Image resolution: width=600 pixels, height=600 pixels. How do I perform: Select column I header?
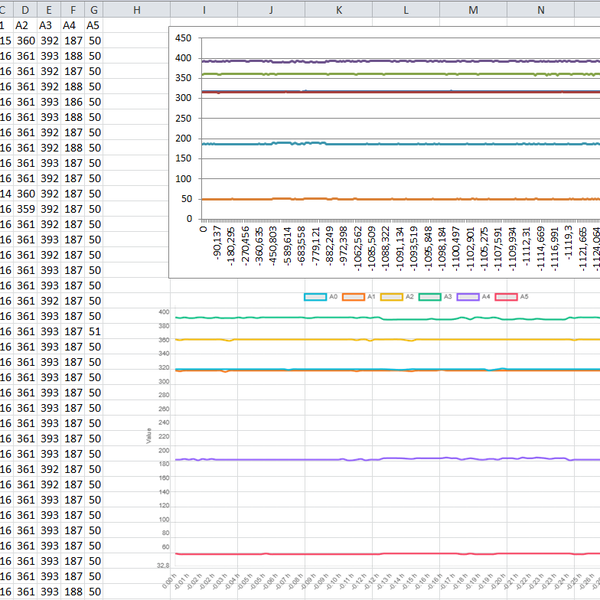point(204,10)
